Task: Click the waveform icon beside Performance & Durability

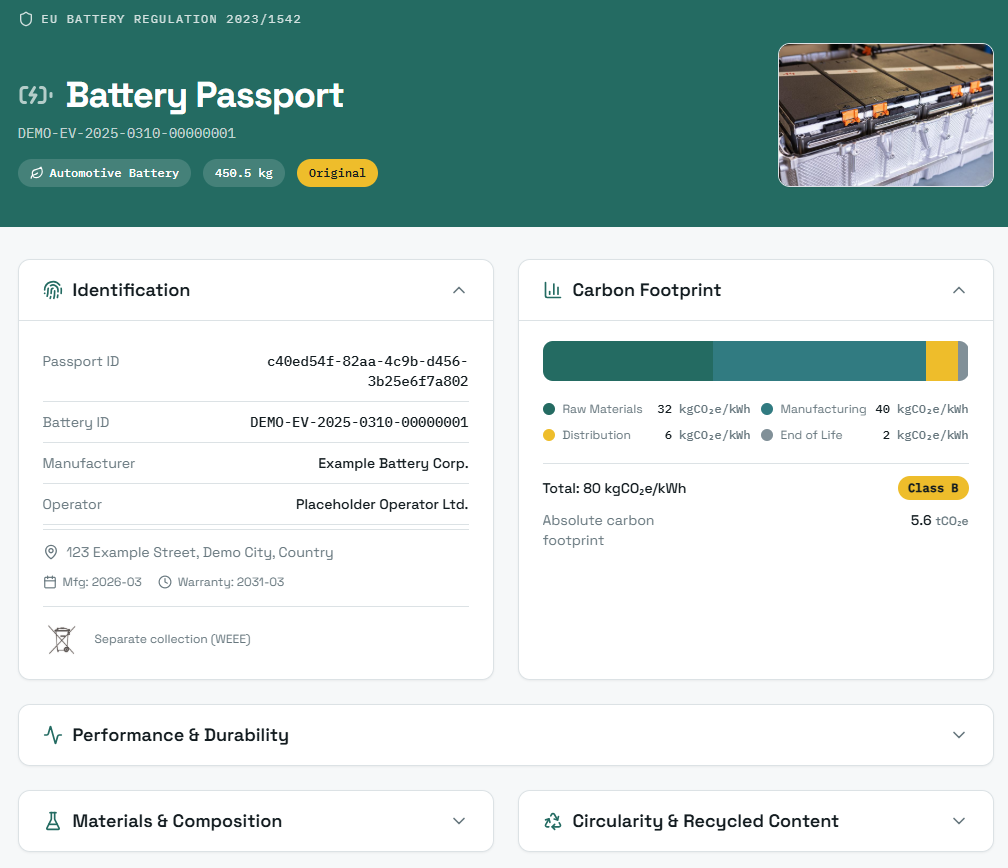Action: [51, 733]
